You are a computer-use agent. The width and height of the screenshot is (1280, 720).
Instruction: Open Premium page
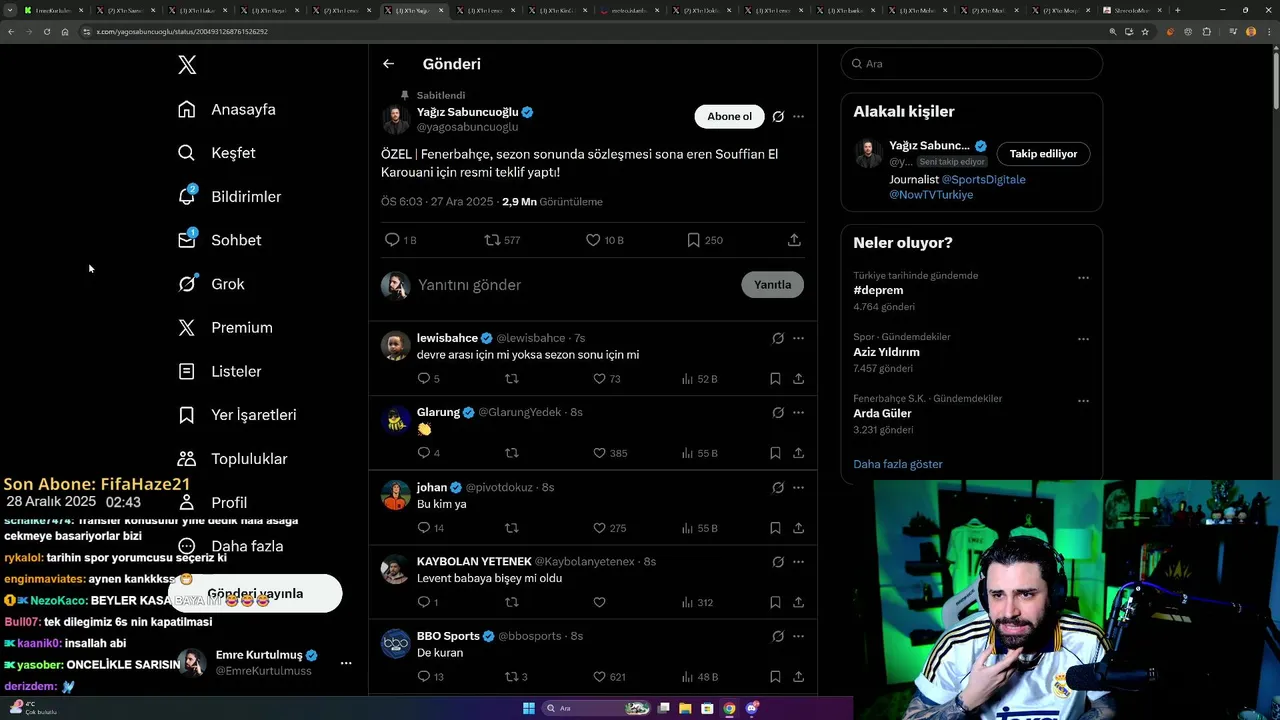[x=225, y=327]
